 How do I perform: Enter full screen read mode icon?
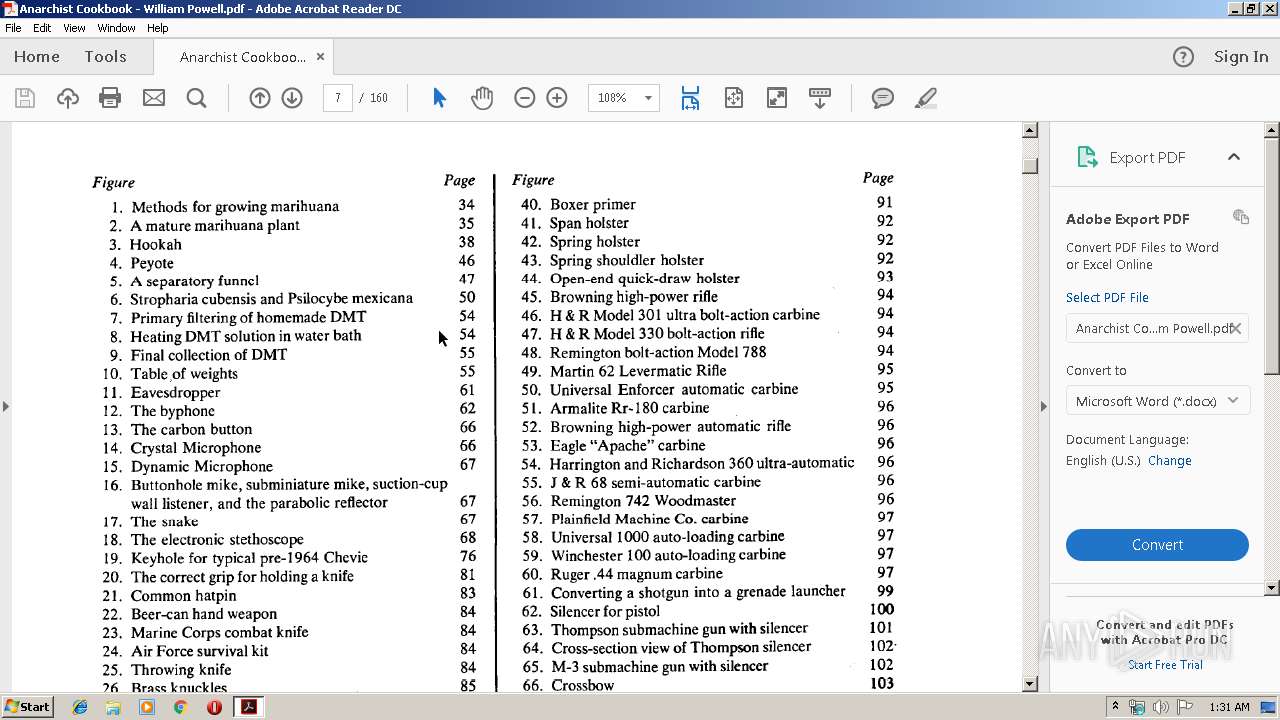point(777,98)
